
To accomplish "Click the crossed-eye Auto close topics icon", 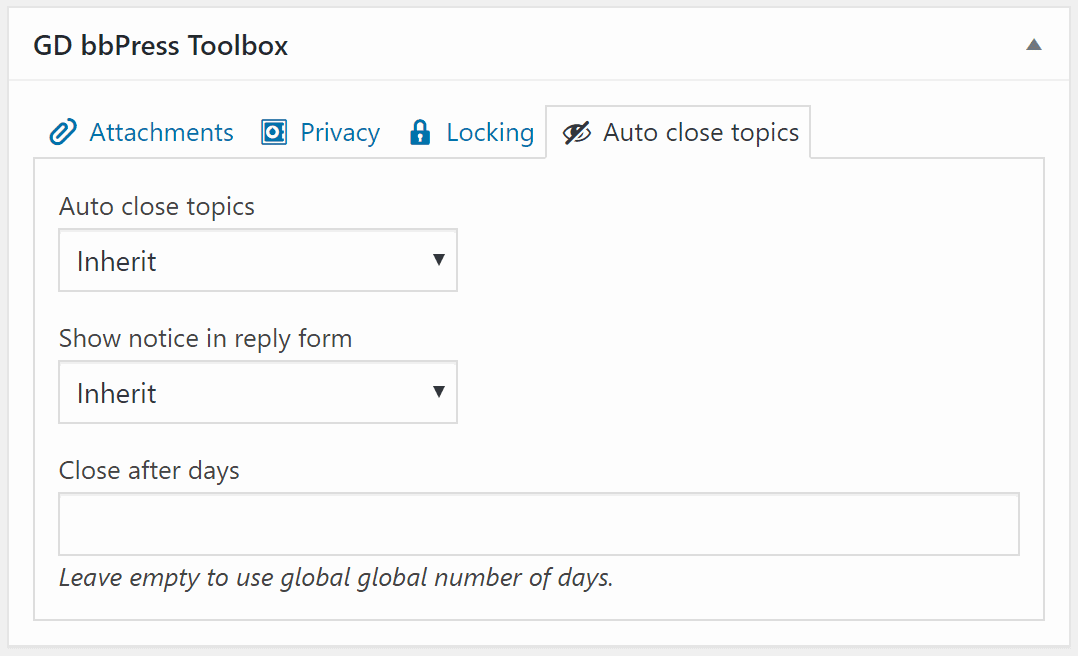I will (x=577, y=133).
